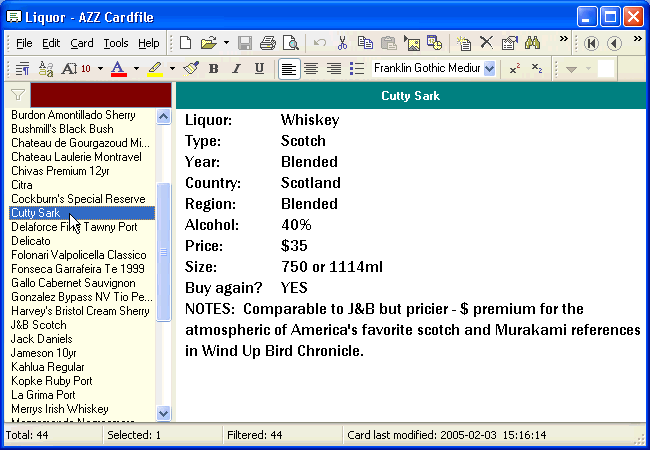This screenshot has height=450, width=650.
Task: Toggle superscript x² formatting
Action: pos(514,68)
